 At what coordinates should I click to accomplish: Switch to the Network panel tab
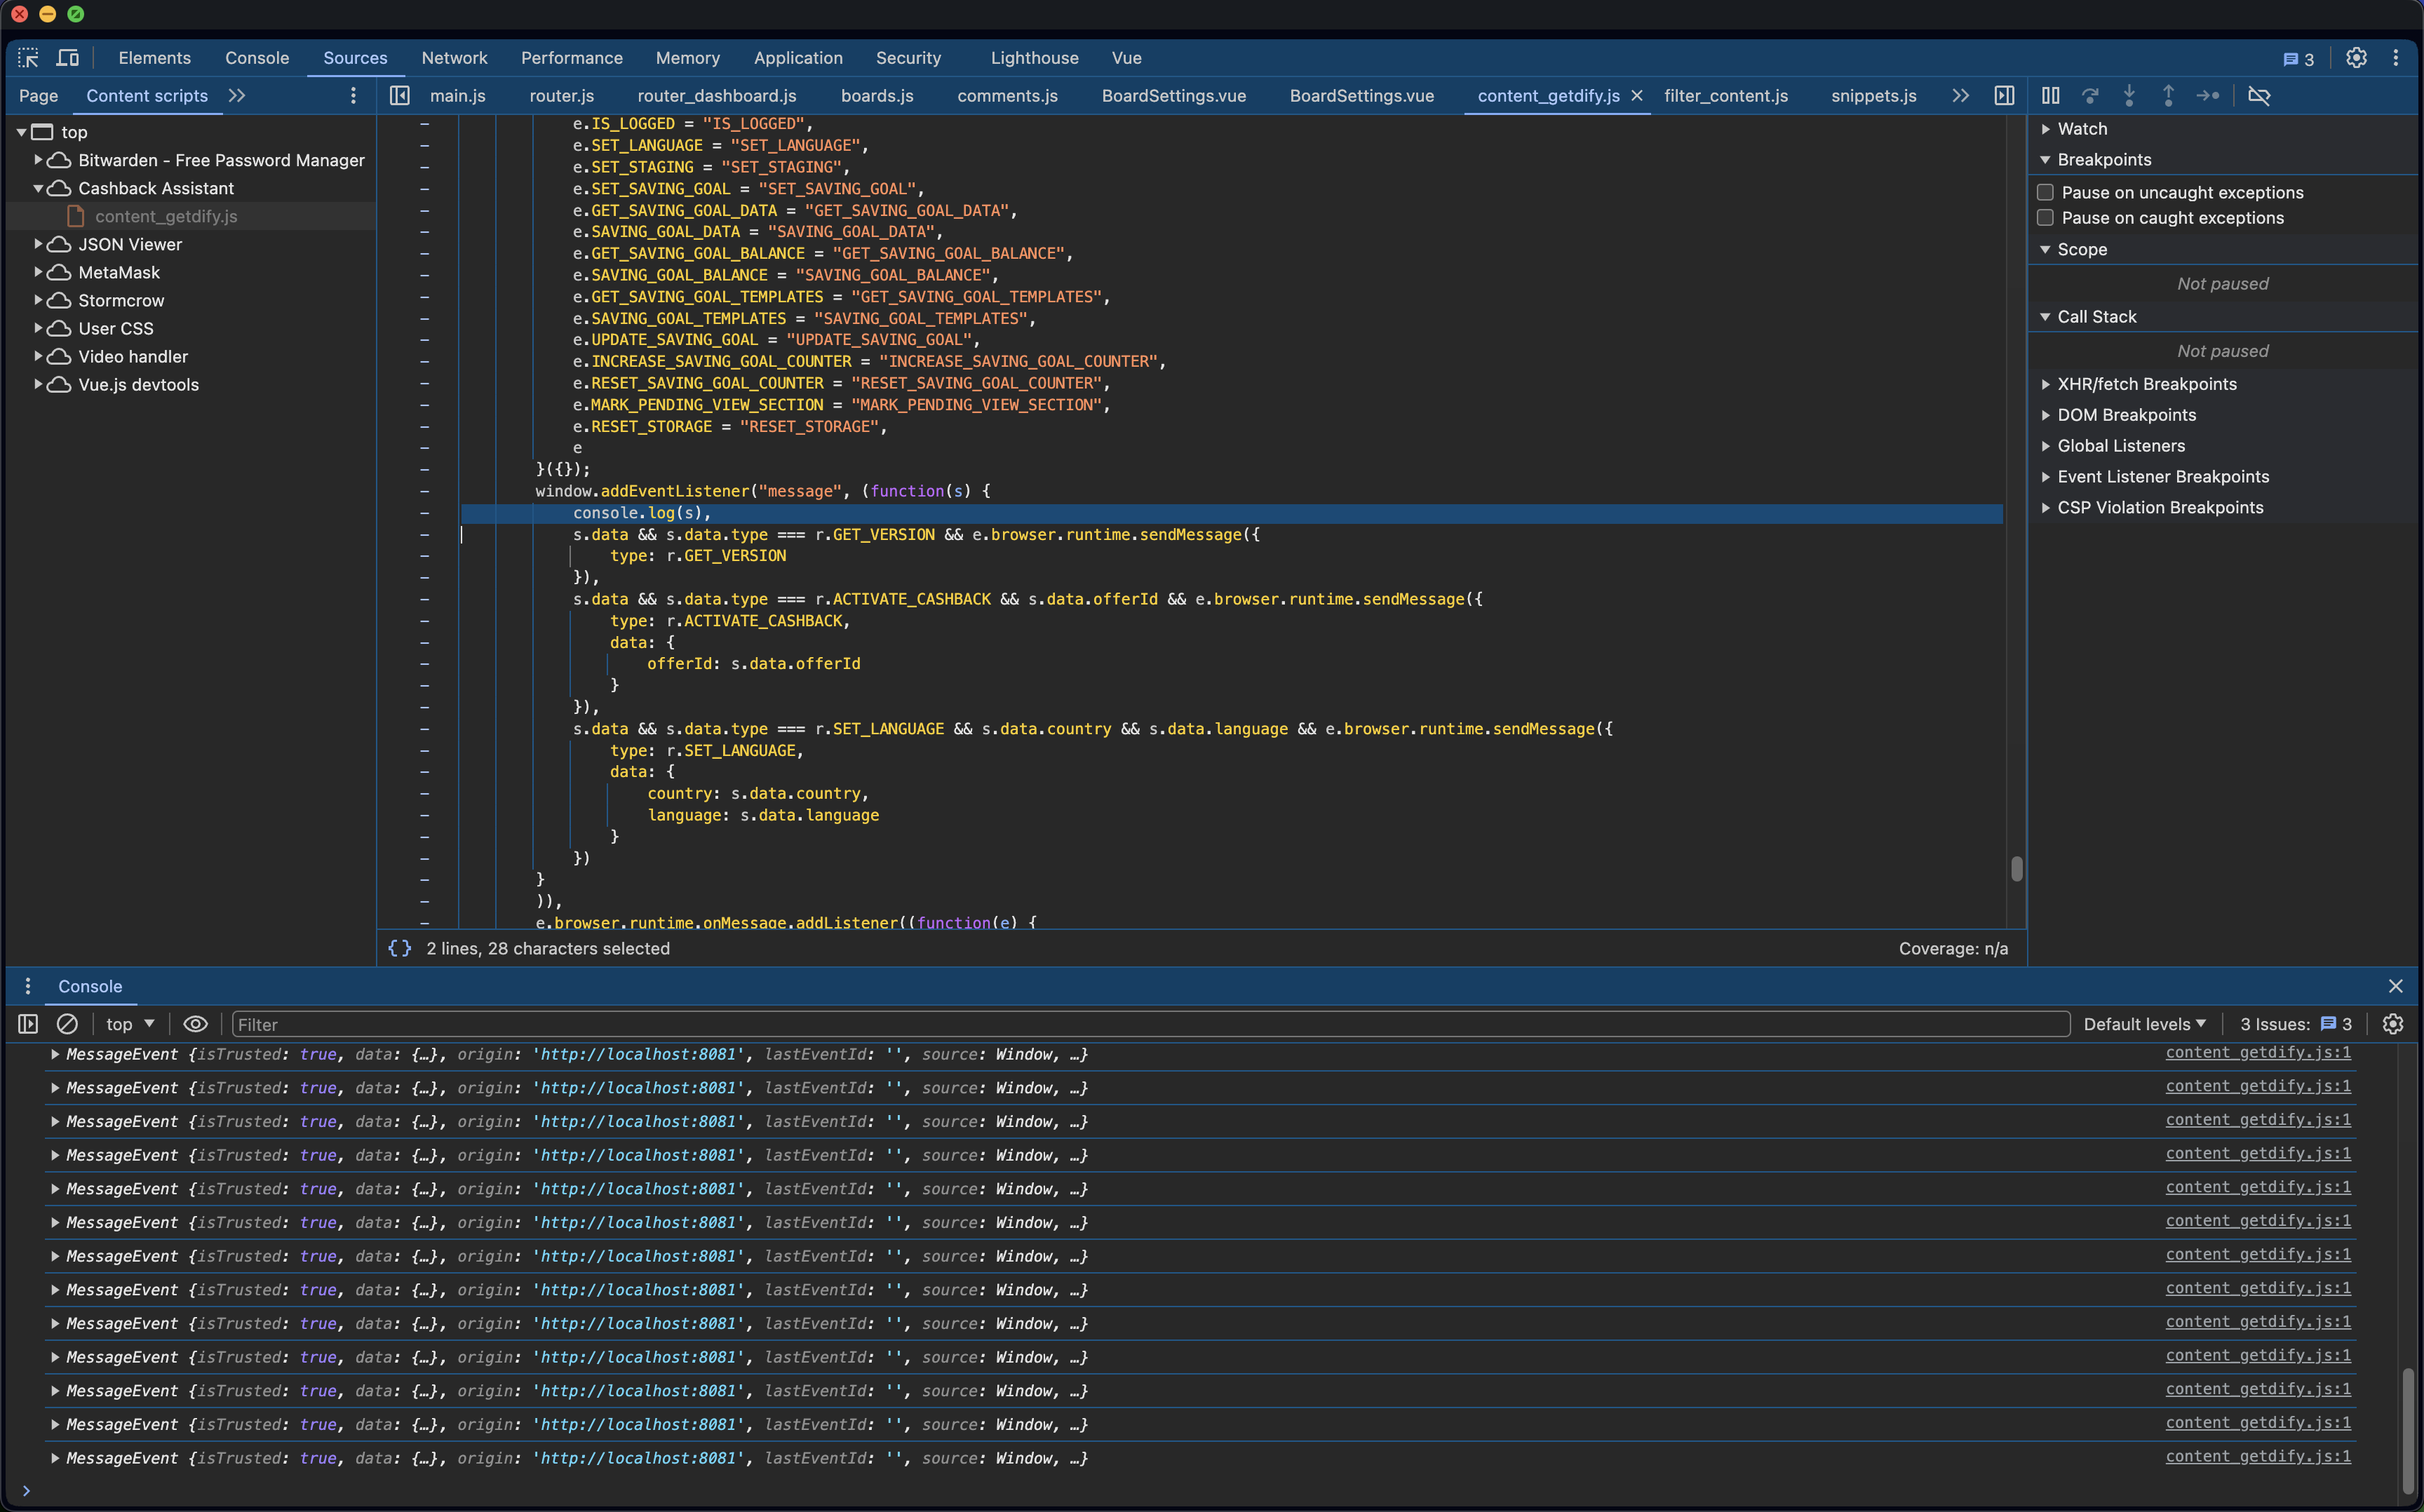click(x=454, y=58)
